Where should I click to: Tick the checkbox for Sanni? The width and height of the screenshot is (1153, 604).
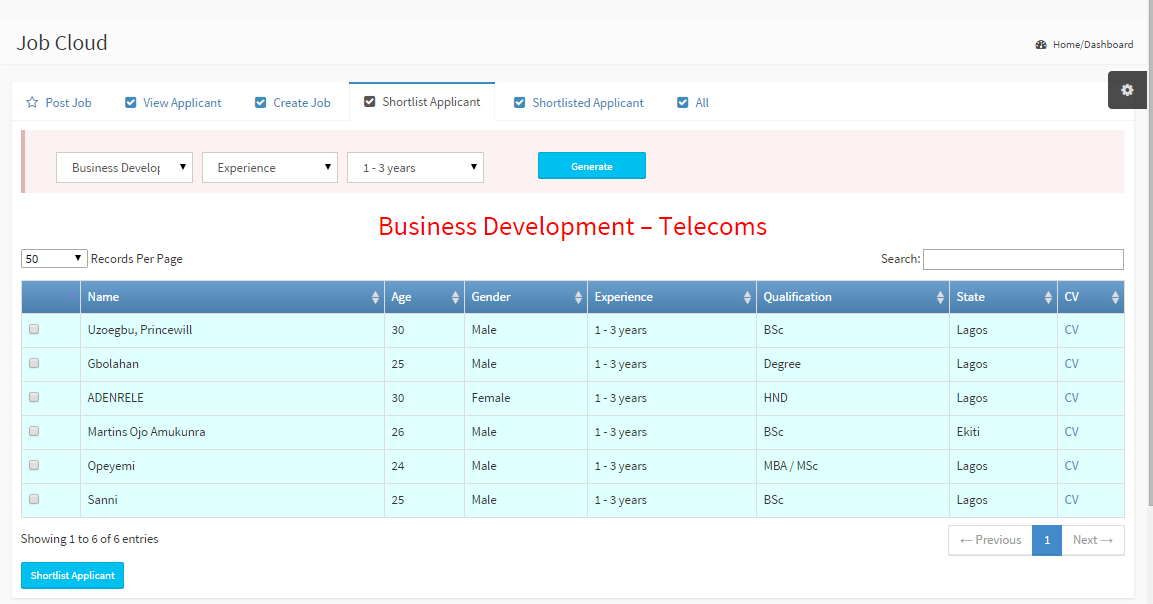point(34,499)
